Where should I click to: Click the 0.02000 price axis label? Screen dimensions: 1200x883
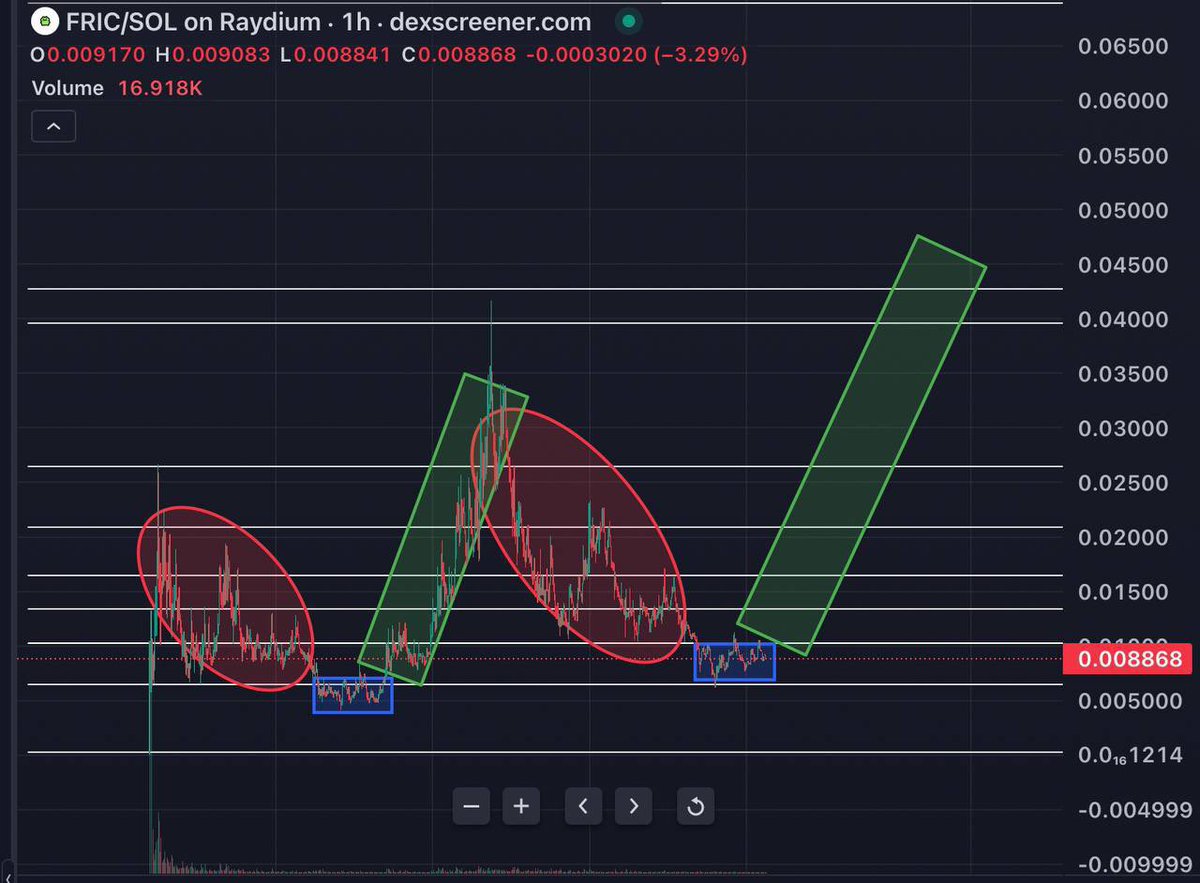[1124, 537]
